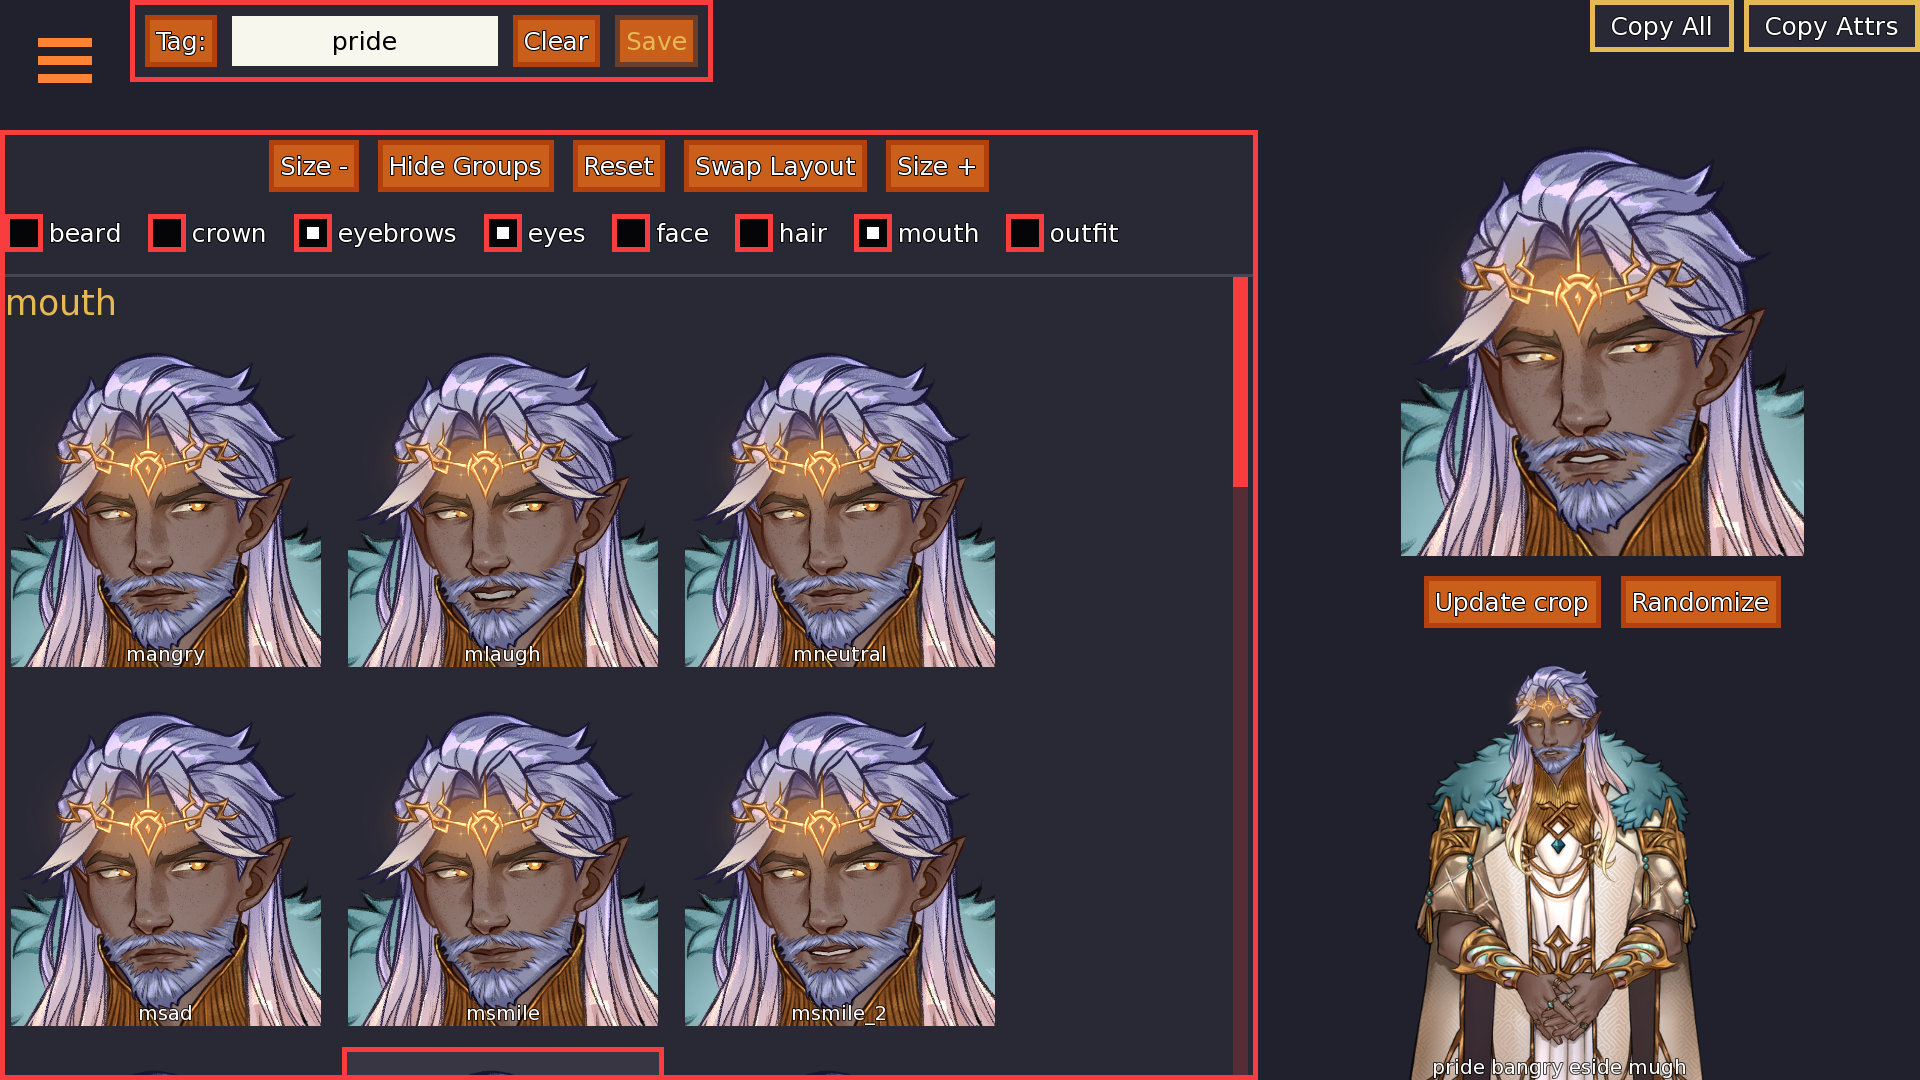Click the Tag input field containing pride
1920x1080 pixels.
[365, 41]
